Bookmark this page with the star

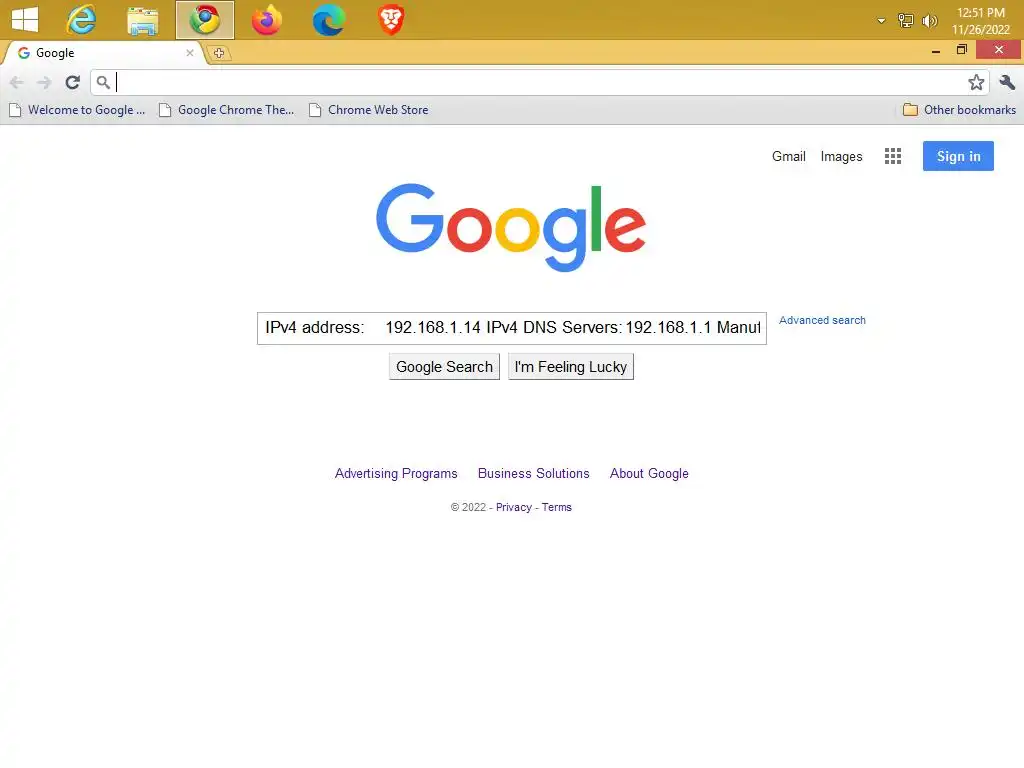tap(976, 82)
